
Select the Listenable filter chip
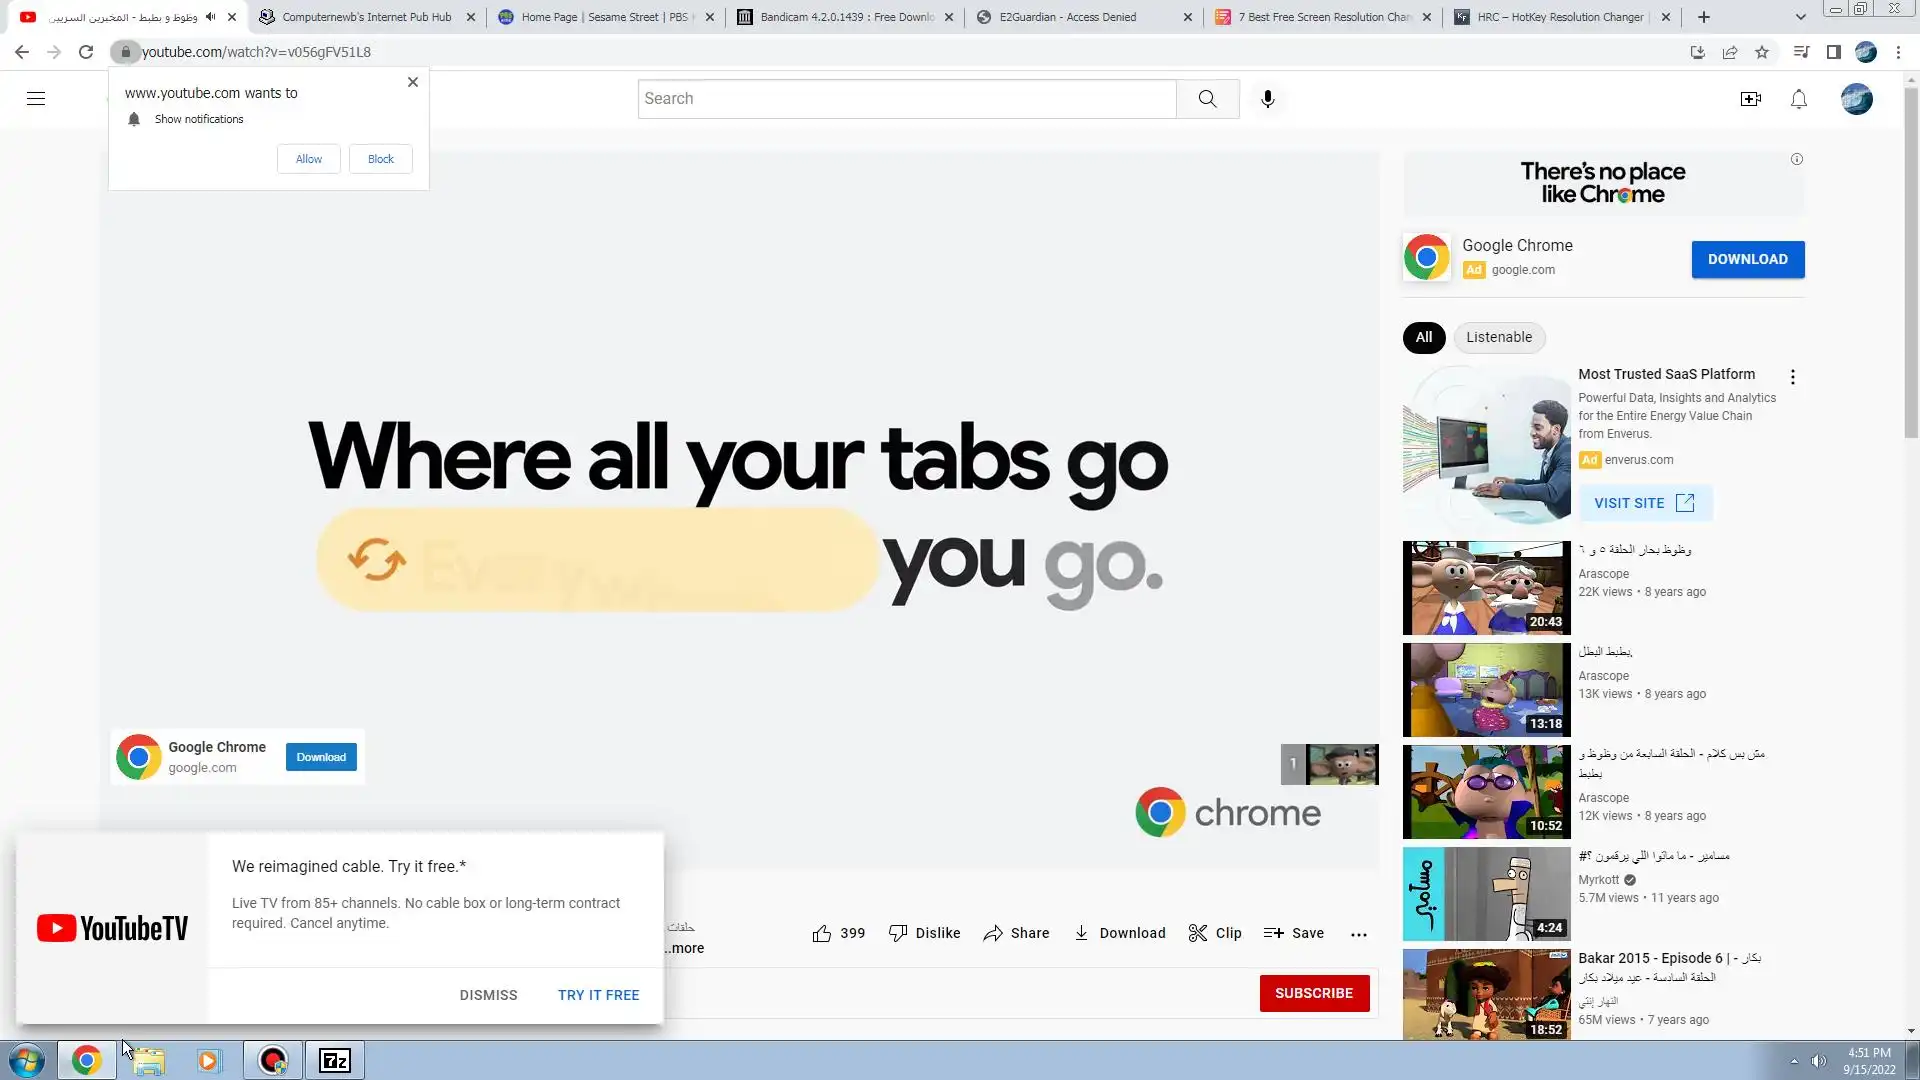[x=1498, y=337]
